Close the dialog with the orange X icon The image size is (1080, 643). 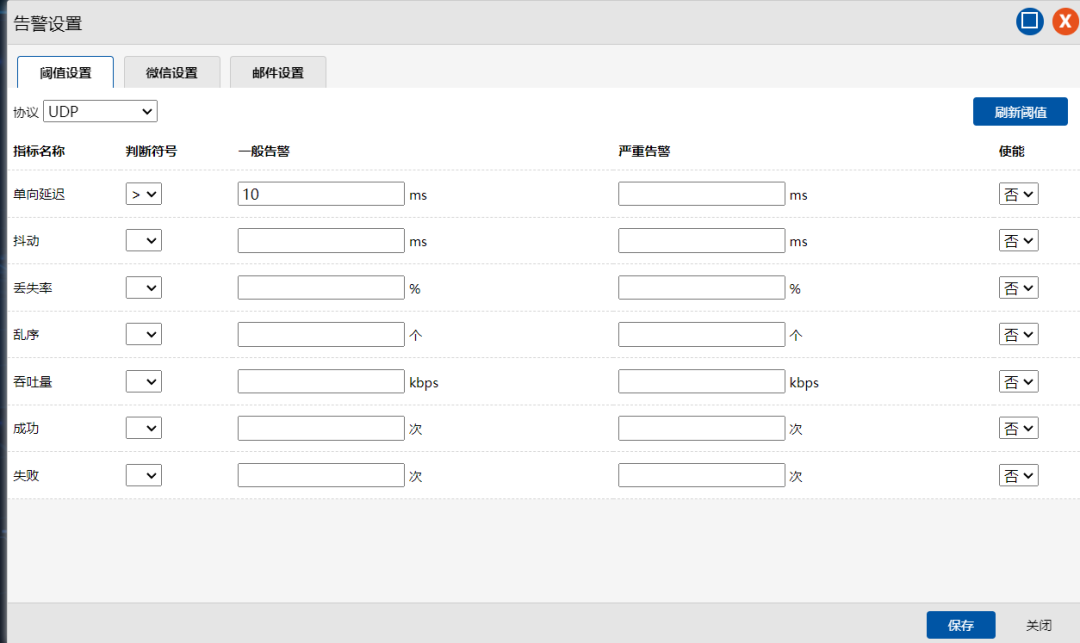(1065, 22)
